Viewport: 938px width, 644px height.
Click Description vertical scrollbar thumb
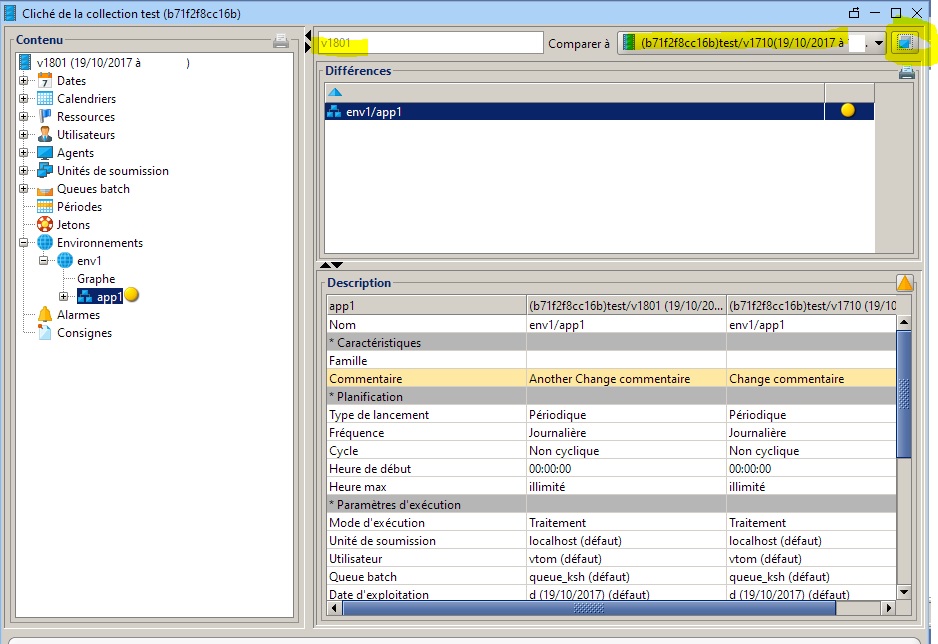click(x=904, y=395)
